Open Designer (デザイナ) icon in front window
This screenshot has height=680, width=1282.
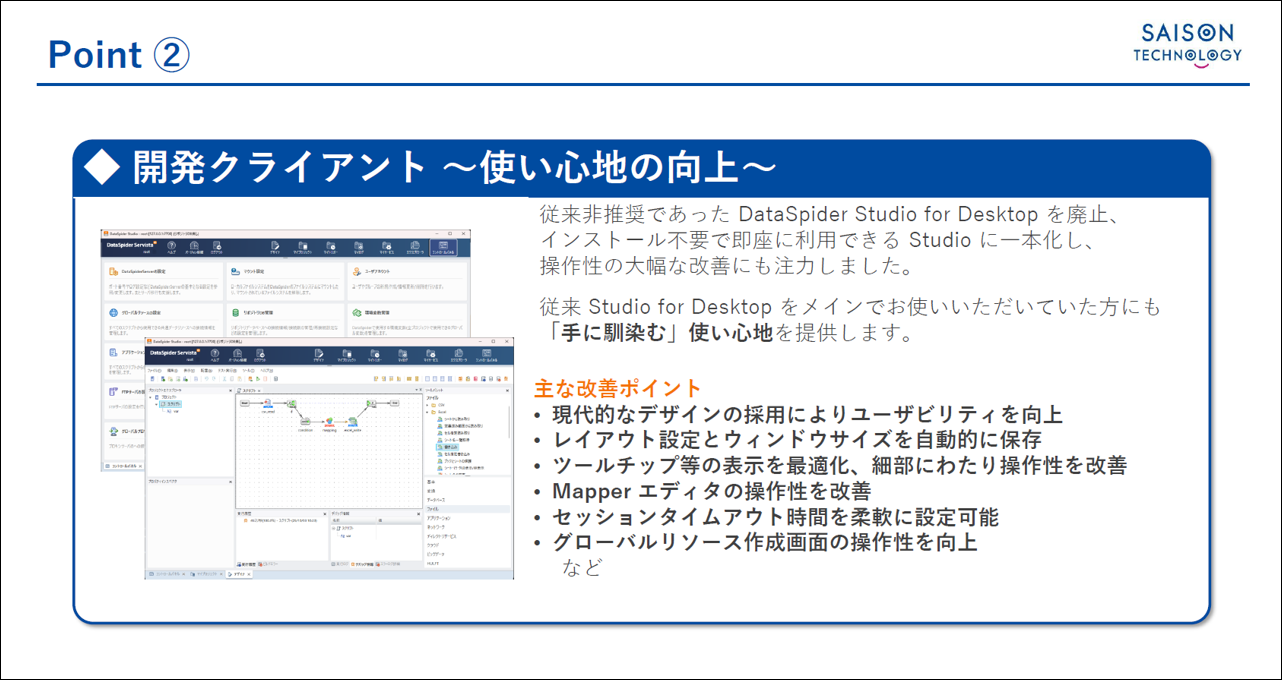pyautogui.click(x=318, y=355)
